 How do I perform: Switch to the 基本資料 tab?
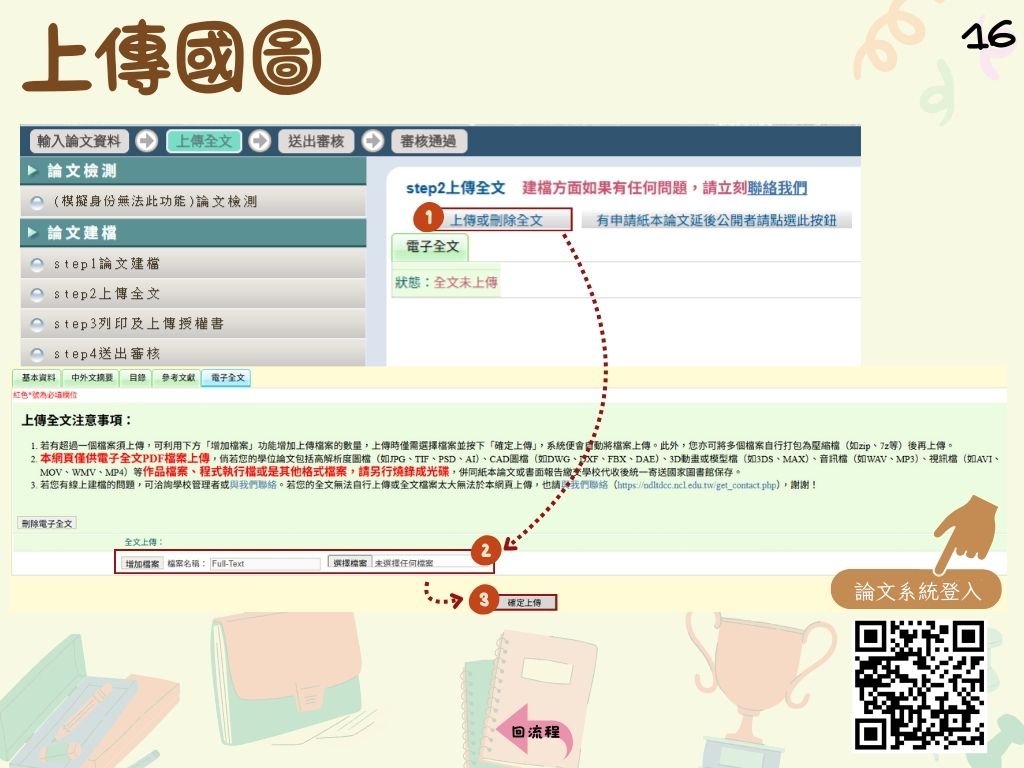[x=38, y=378]
